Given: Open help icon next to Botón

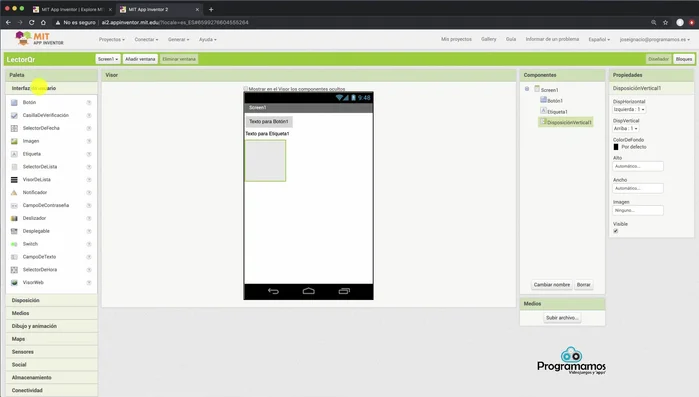Looking at the screenshot, I should [x=89, y=102].
